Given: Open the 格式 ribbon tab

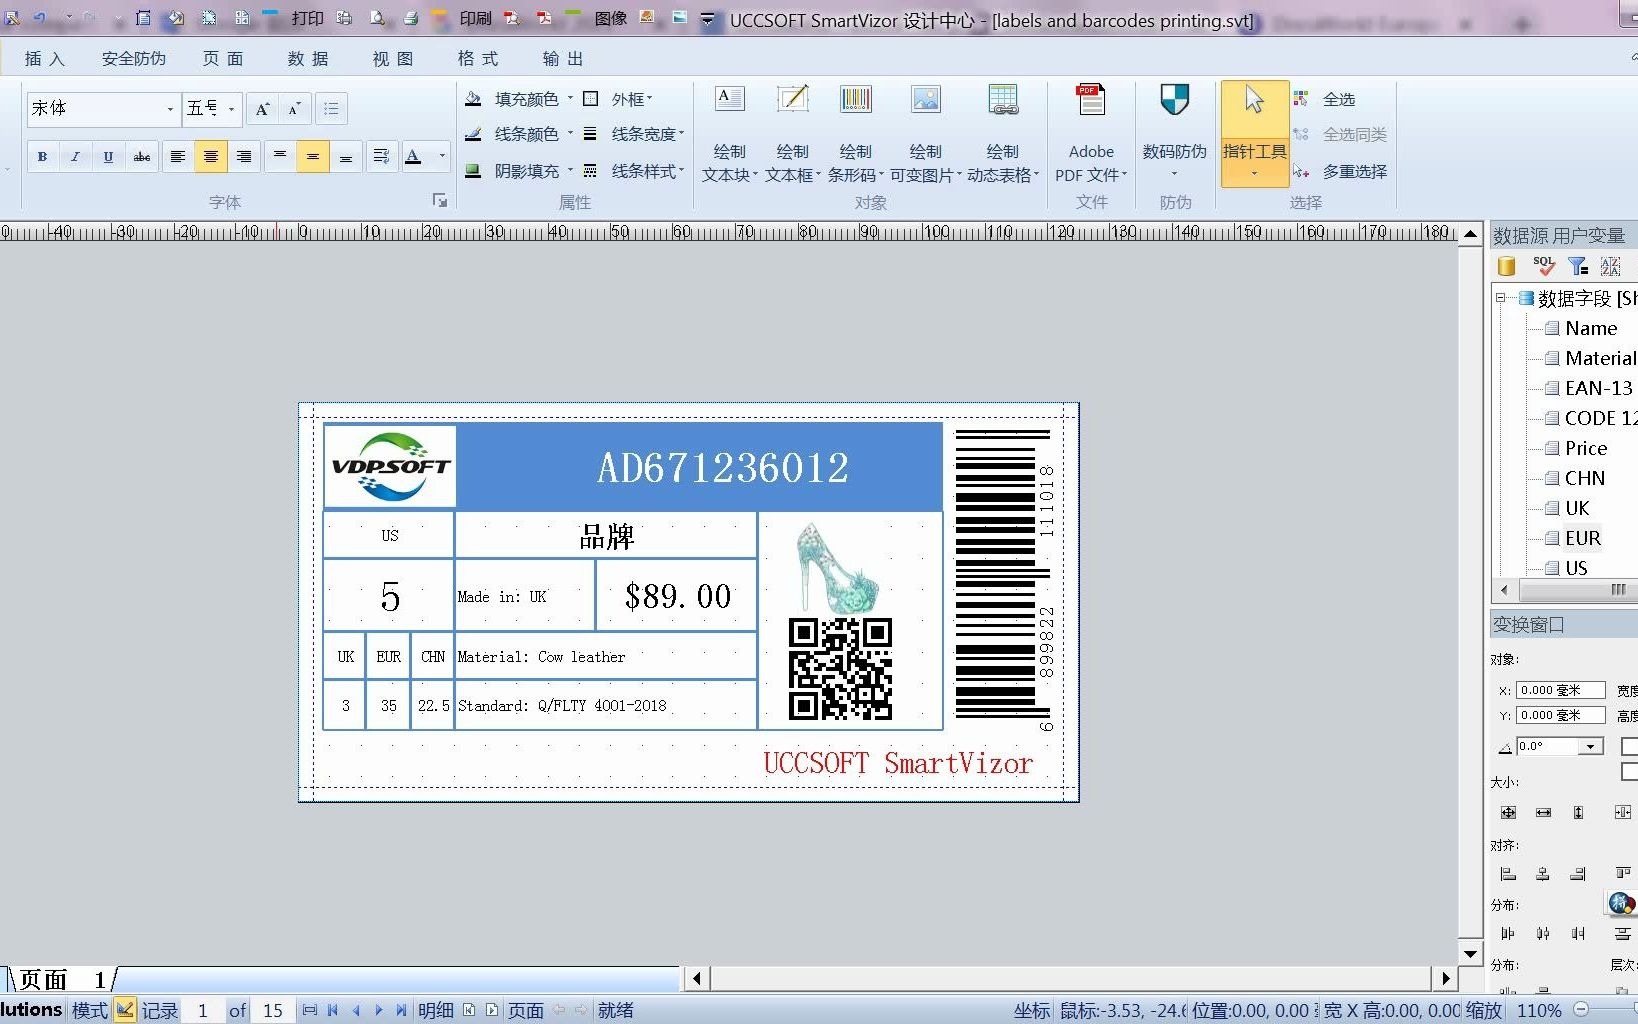Looking at the screenshot, I should click(x=478, y=59).
